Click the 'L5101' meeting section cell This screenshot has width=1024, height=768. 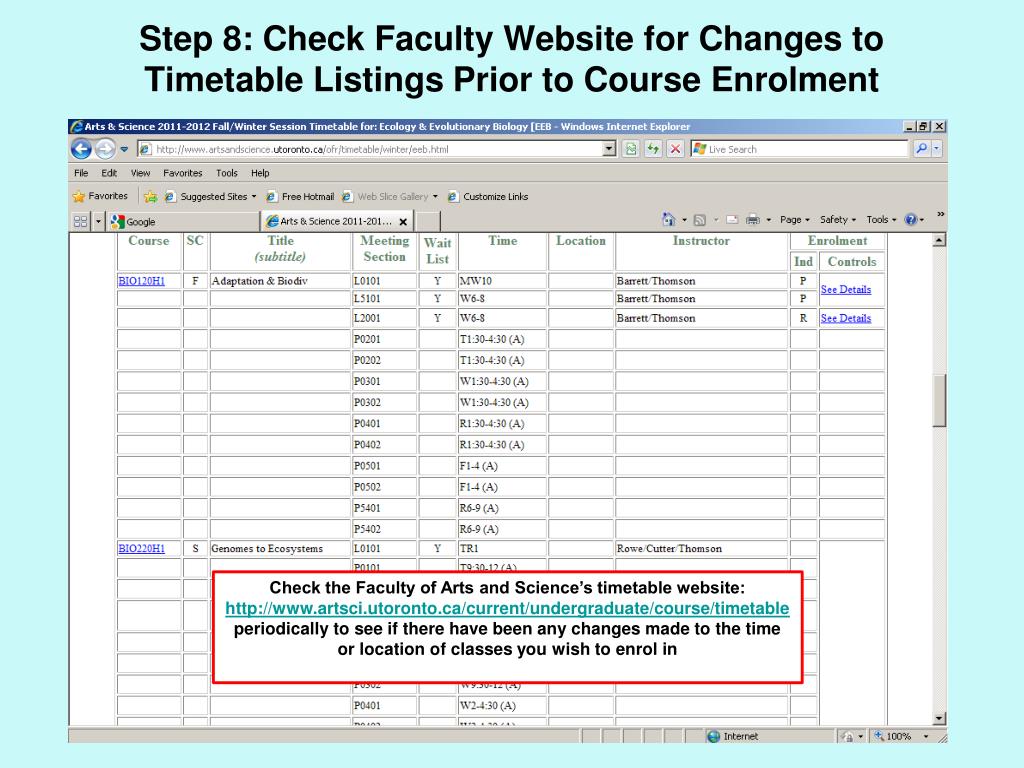tap(385, 298)
